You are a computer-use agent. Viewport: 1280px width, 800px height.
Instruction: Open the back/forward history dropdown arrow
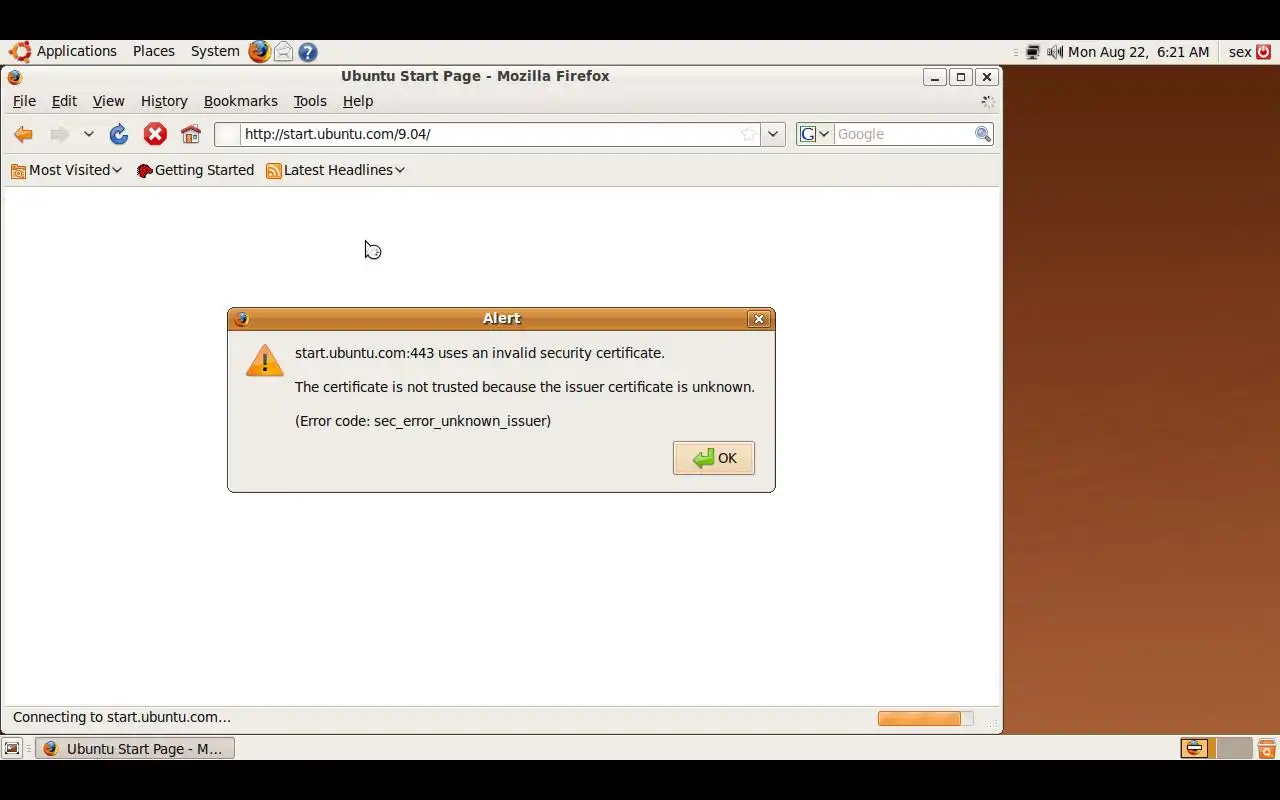88,134
